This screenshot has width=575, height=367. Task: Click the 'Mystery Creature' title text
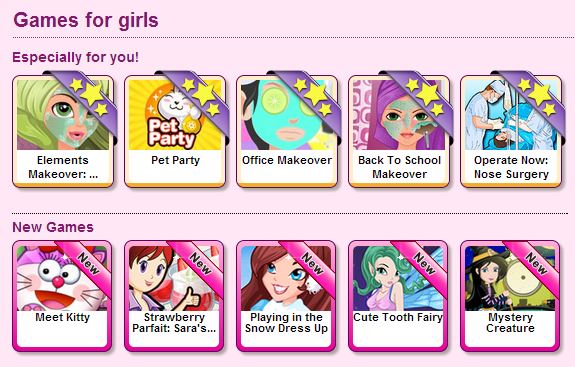pyautogui.click(x=510, y=322)
